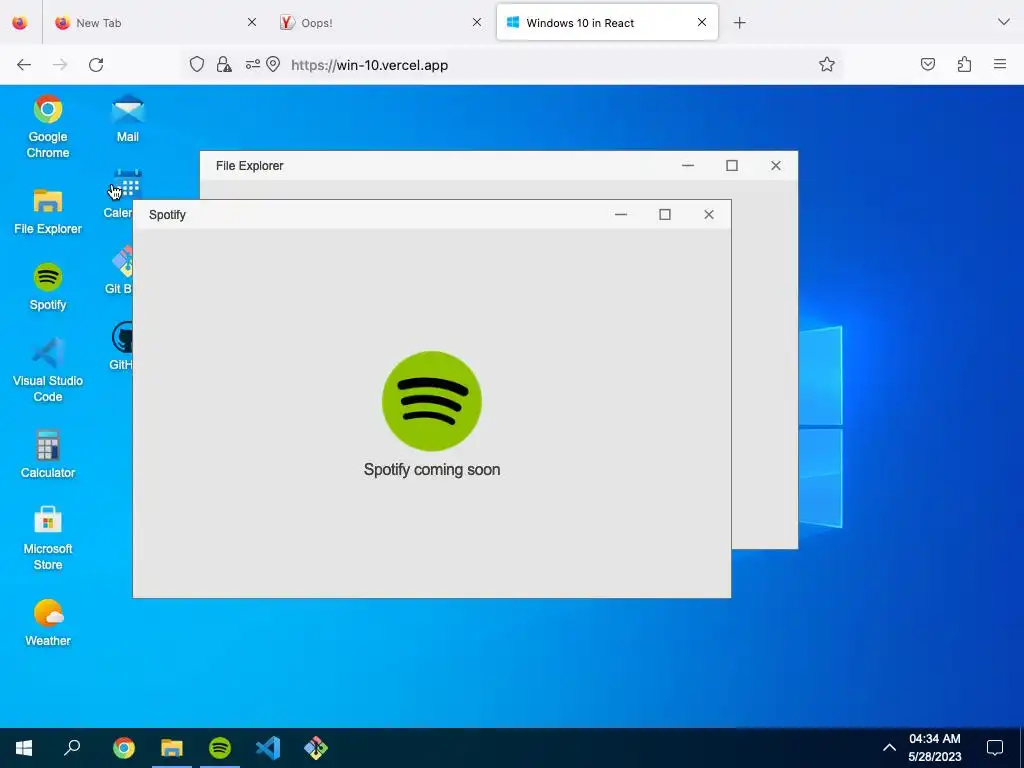Image resolution: width=1024 pixels, height=768 pixels.
Task: Switch to the Oops! browser tab
Action: 382,23
